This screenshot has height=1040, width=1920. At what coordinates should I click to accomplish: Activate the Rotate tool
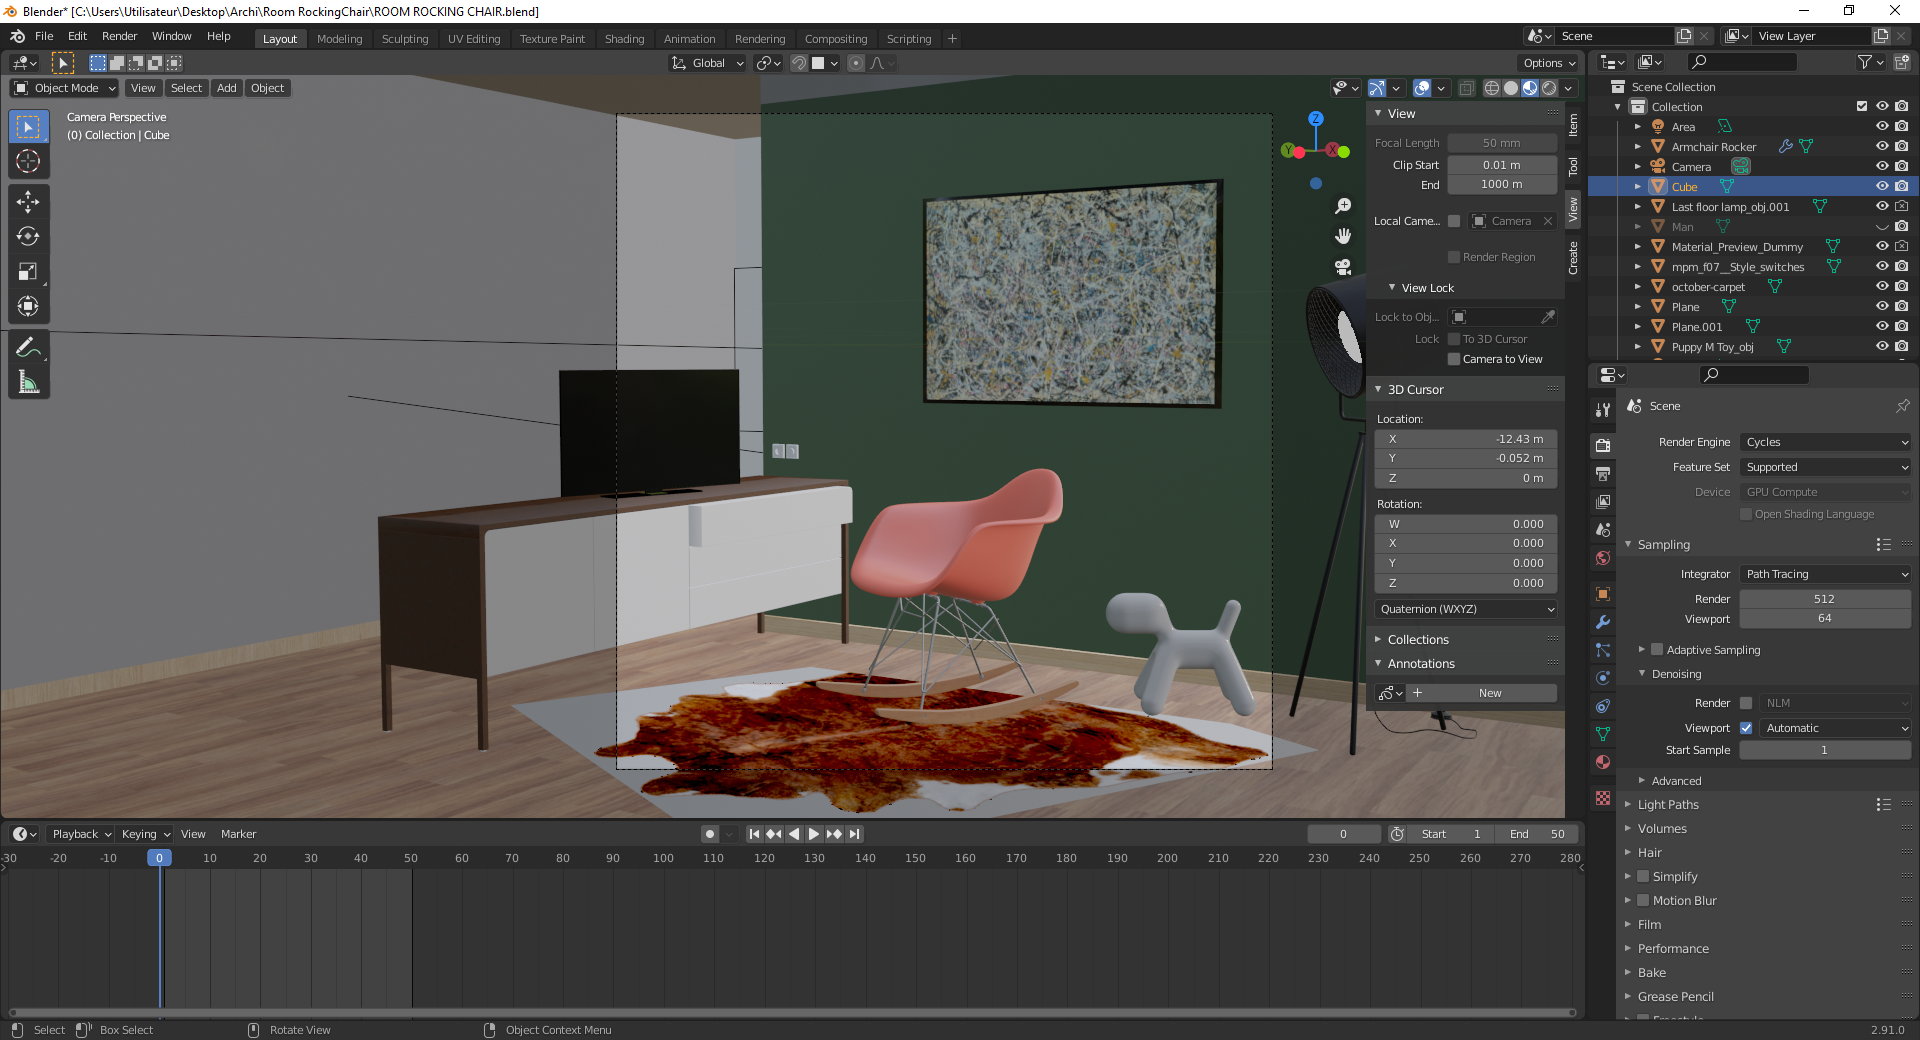28,237
